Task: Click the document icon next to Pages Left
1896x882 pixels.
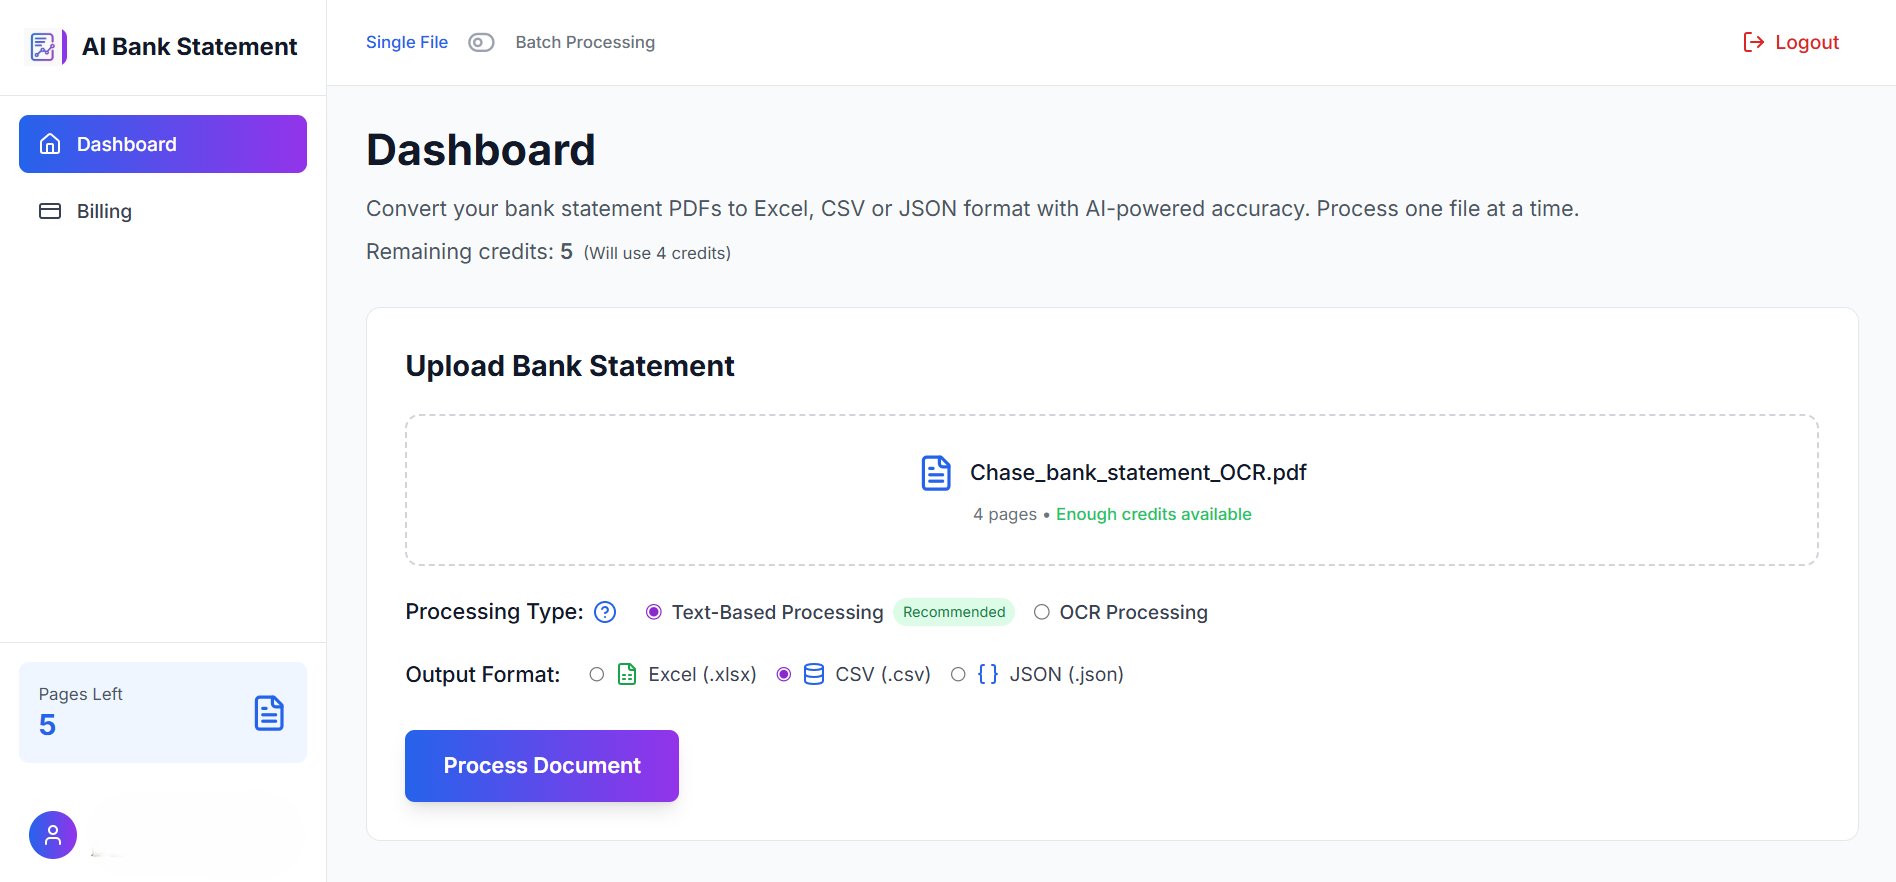Action: [268, 712]
